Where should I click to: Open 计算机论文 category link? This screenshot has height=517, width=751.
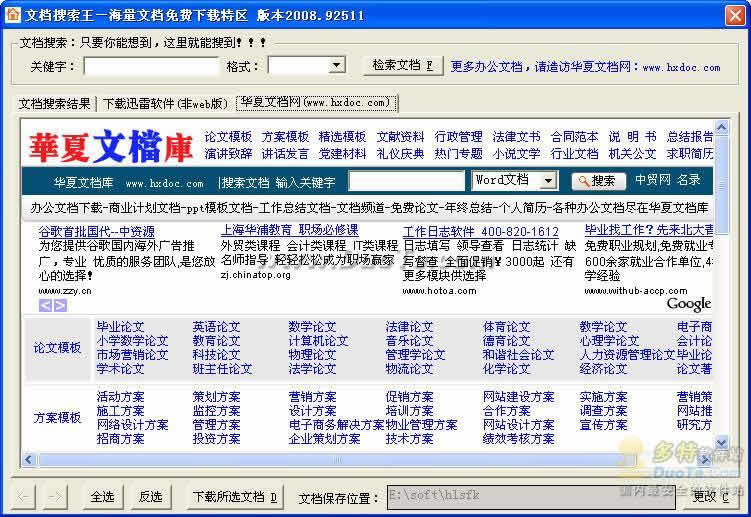tap(318, 341)
